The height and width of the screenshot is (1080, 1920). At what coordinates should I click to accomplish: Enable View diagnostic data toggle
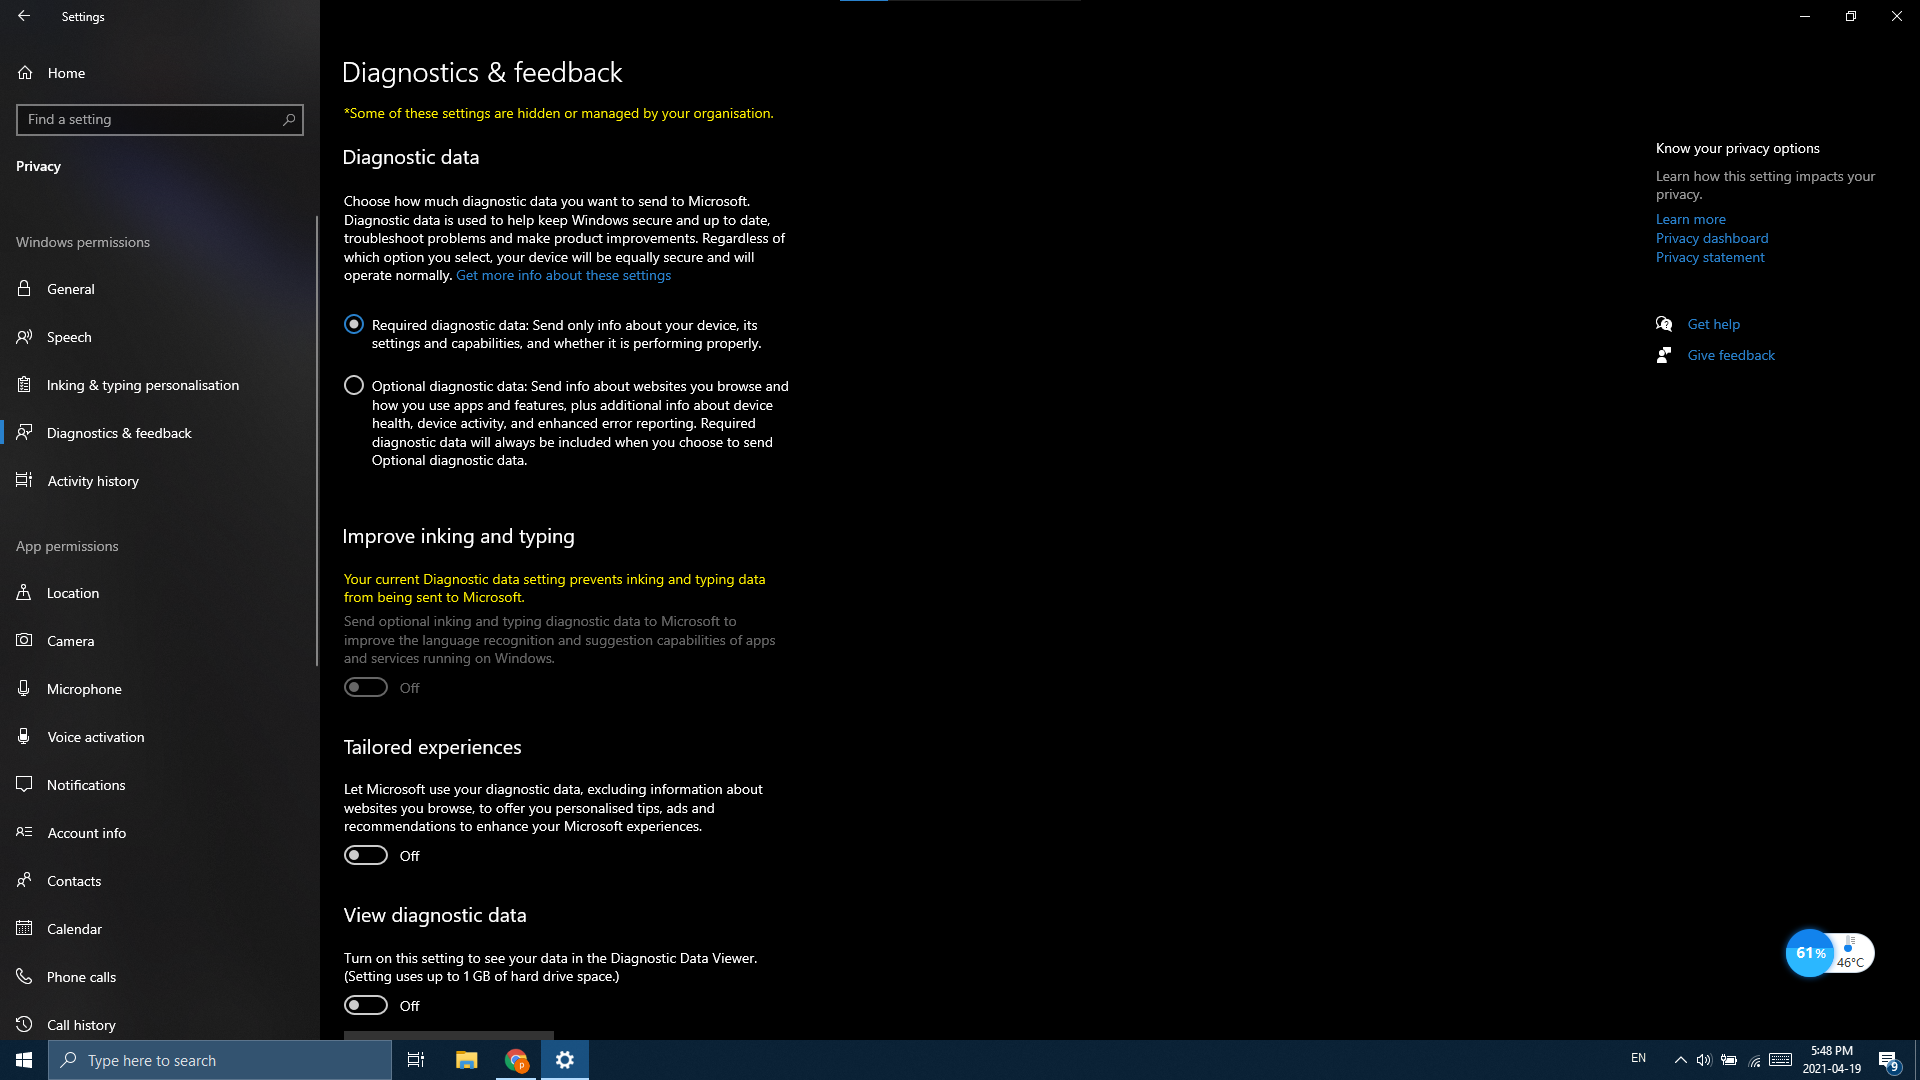pyautogui.click(x=366, y=1006)
